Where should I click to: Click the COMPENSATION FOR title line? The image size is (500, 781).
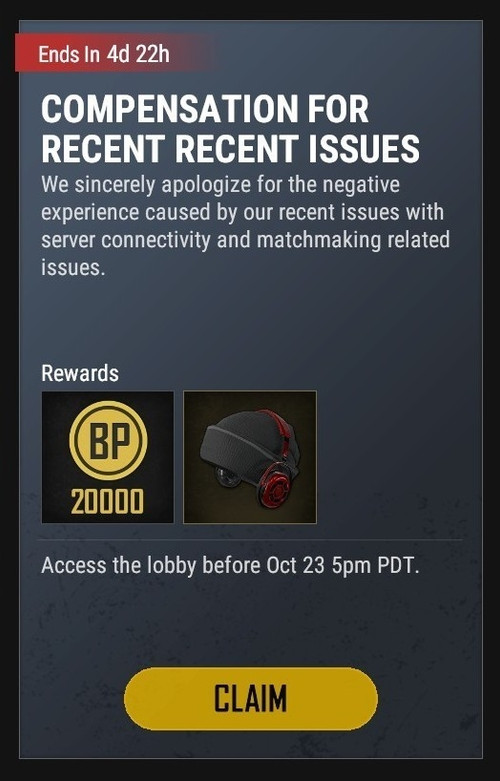(x=205, y=109)
